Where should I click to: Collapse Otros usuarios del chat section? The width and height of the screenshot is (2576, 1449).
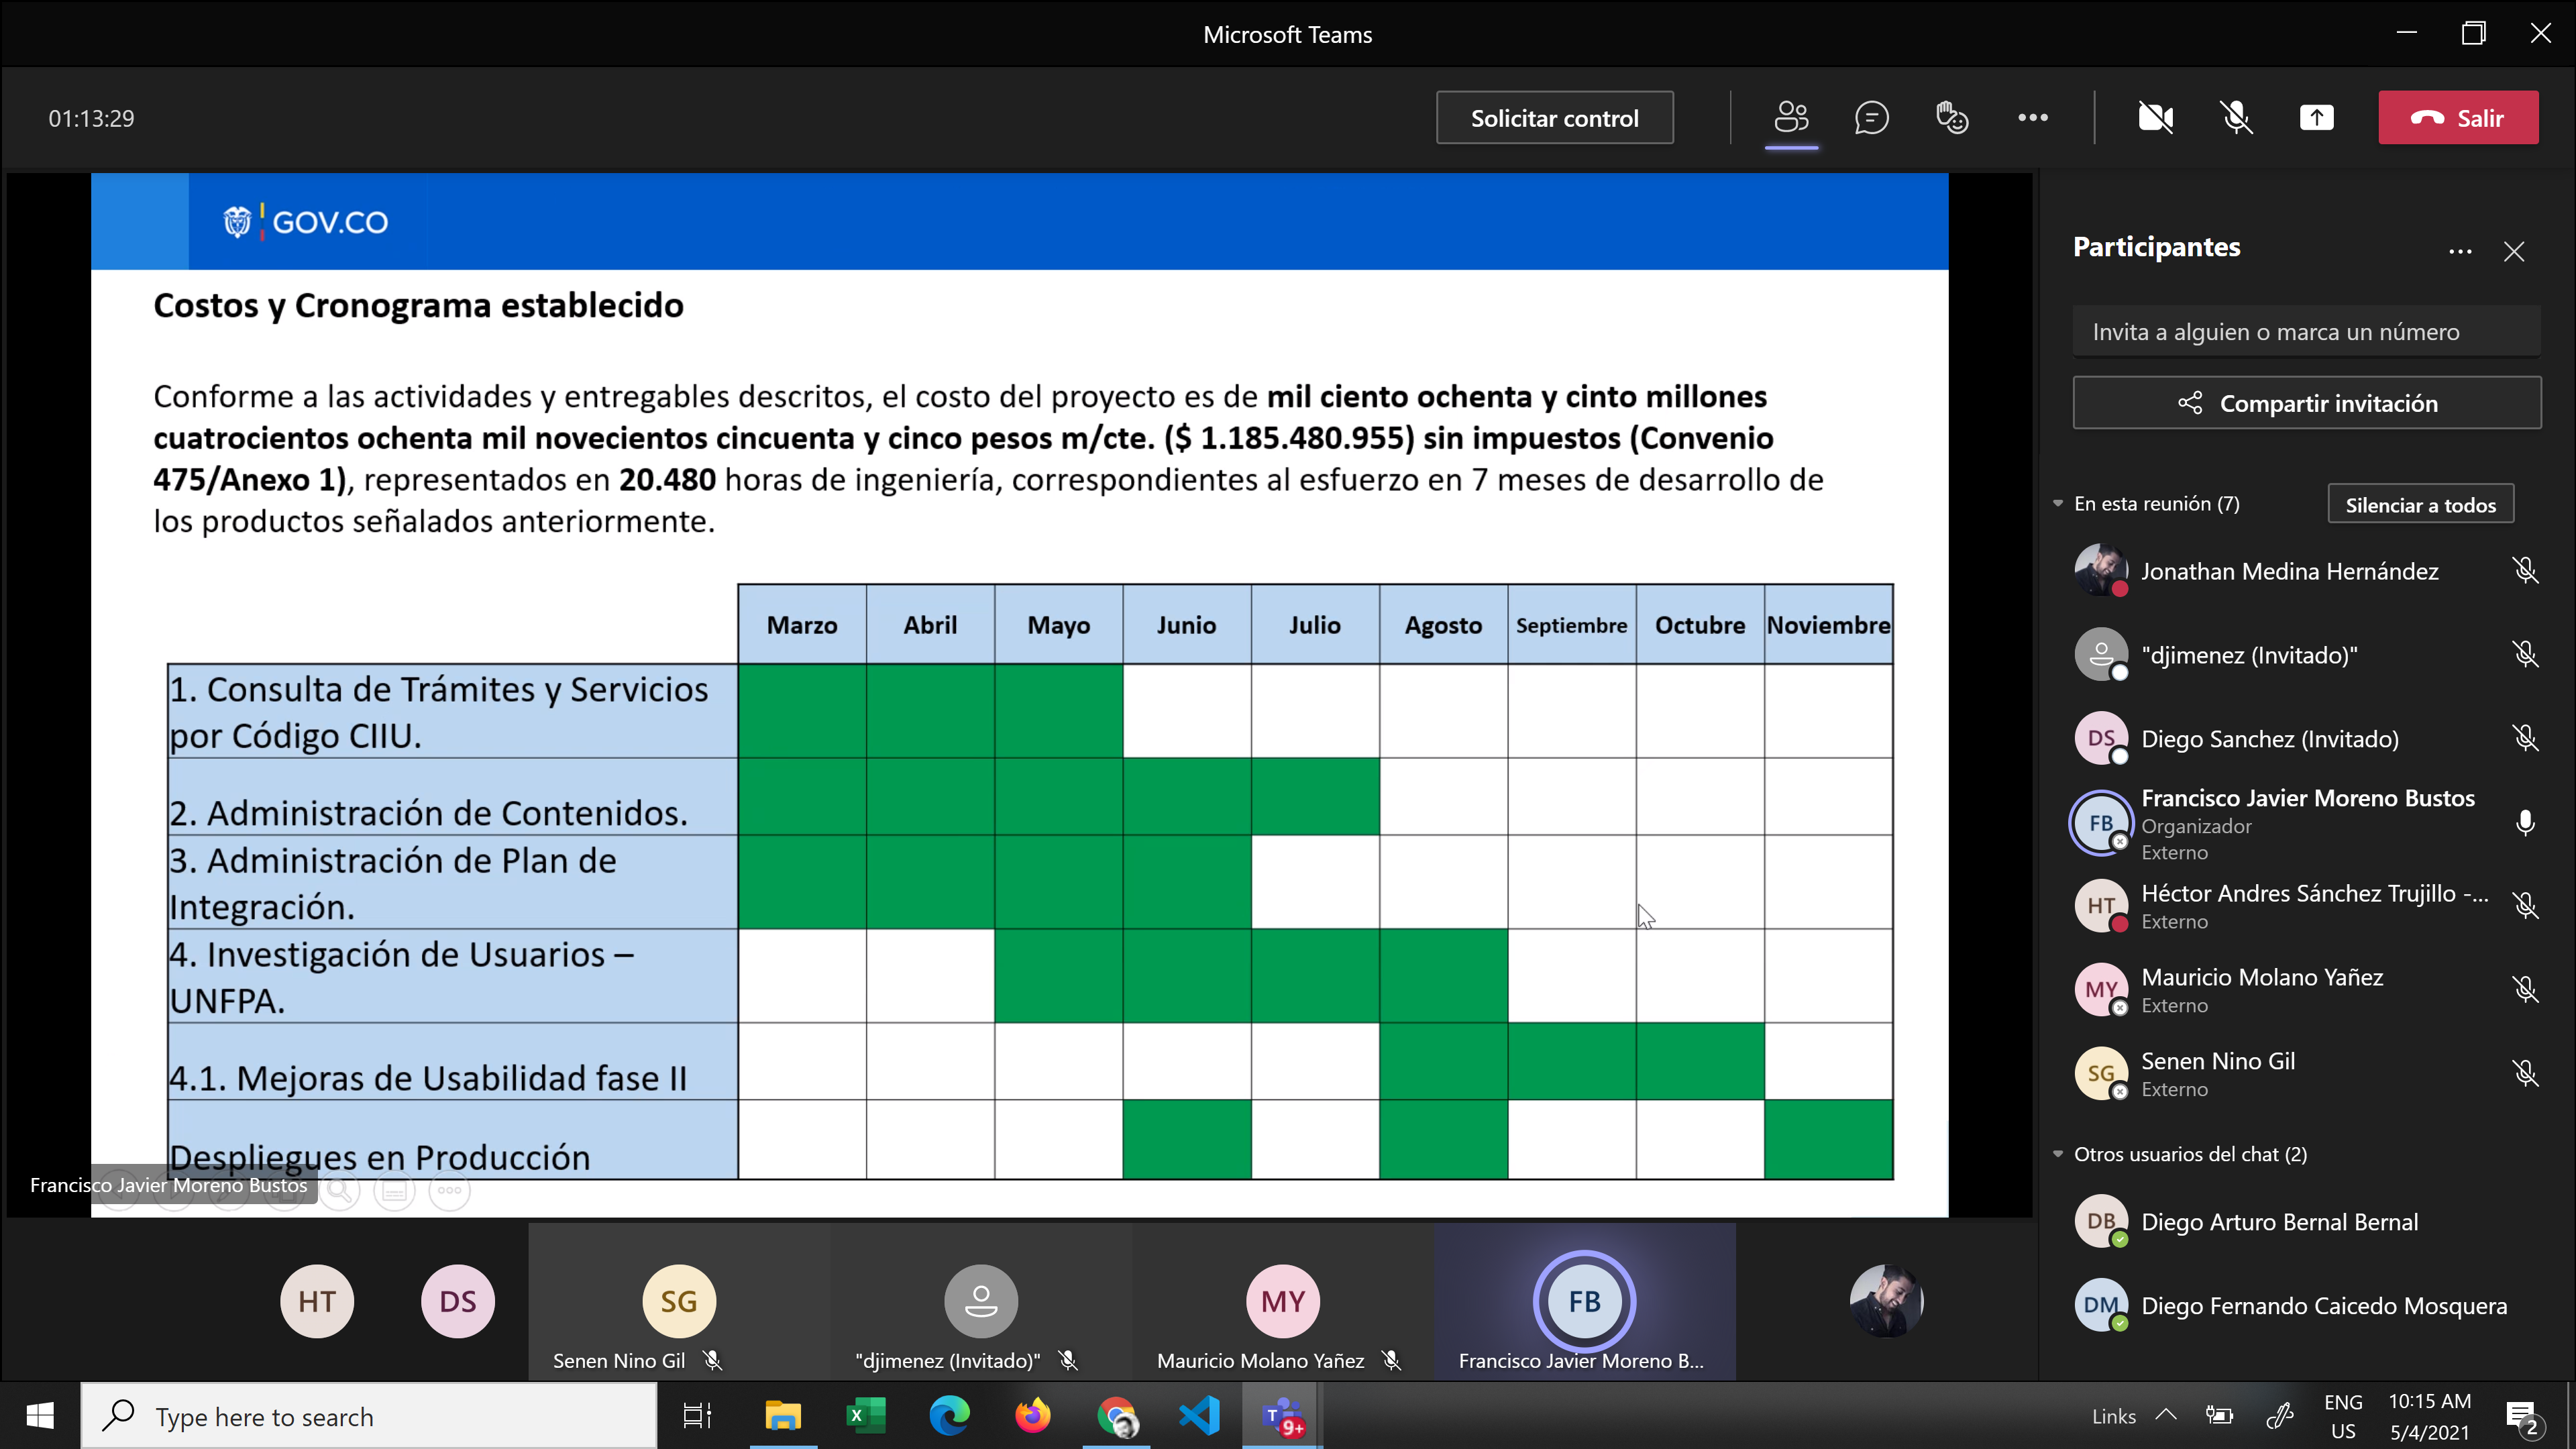coord(2058,1154)
